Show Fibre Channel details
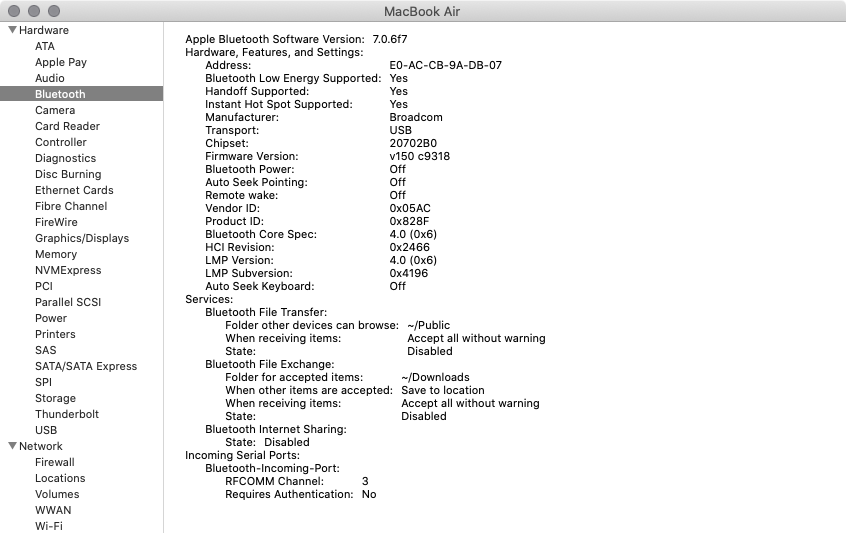 click(71, 206)
